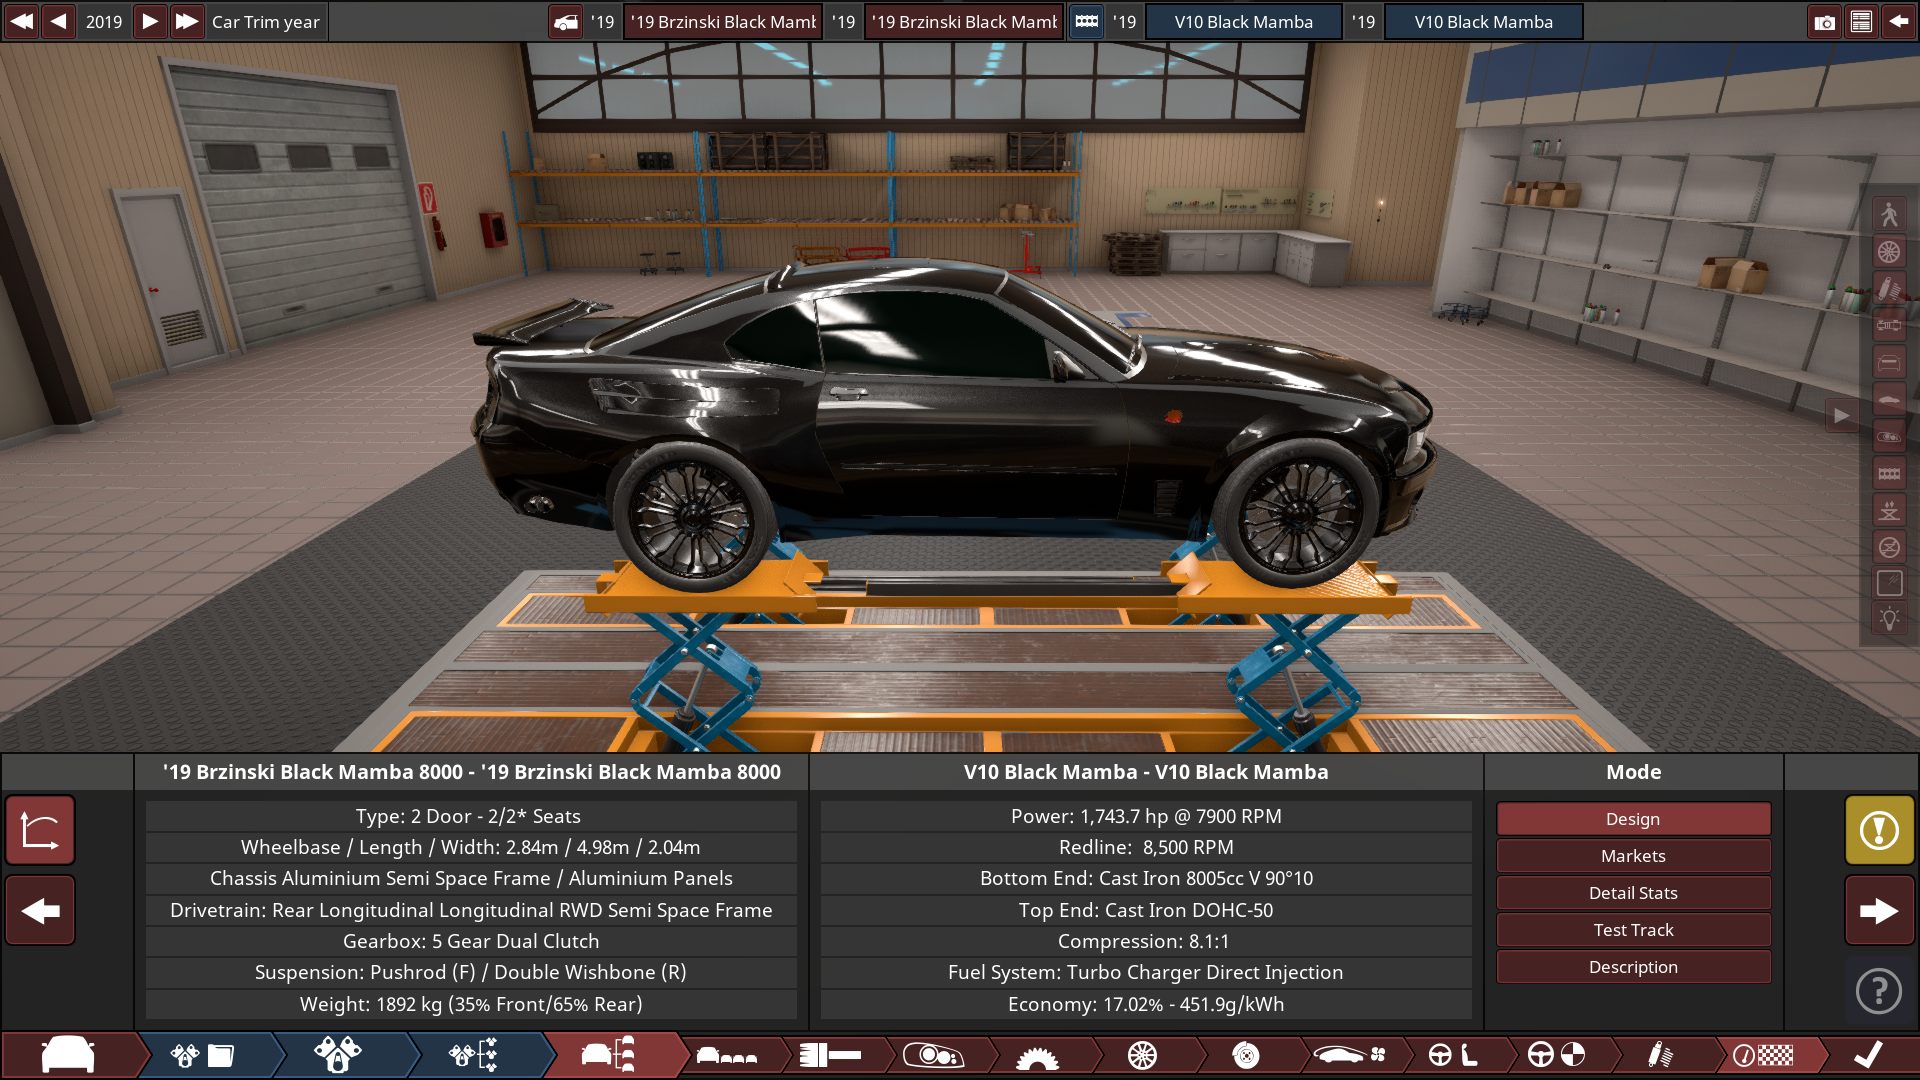Increase trim year by one

[150, 21]
